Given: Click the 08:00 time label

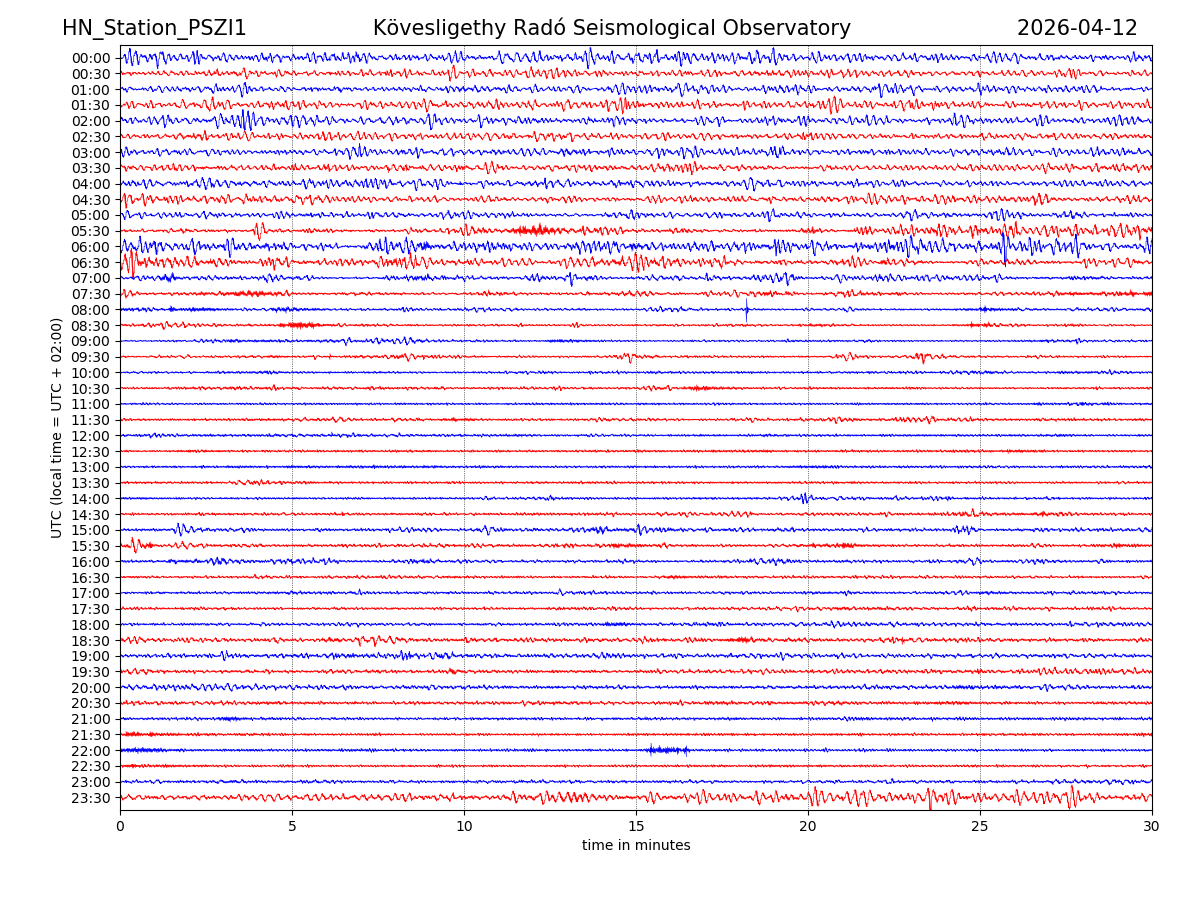Looking at the screenshot, I should click(x=91, y=310).
